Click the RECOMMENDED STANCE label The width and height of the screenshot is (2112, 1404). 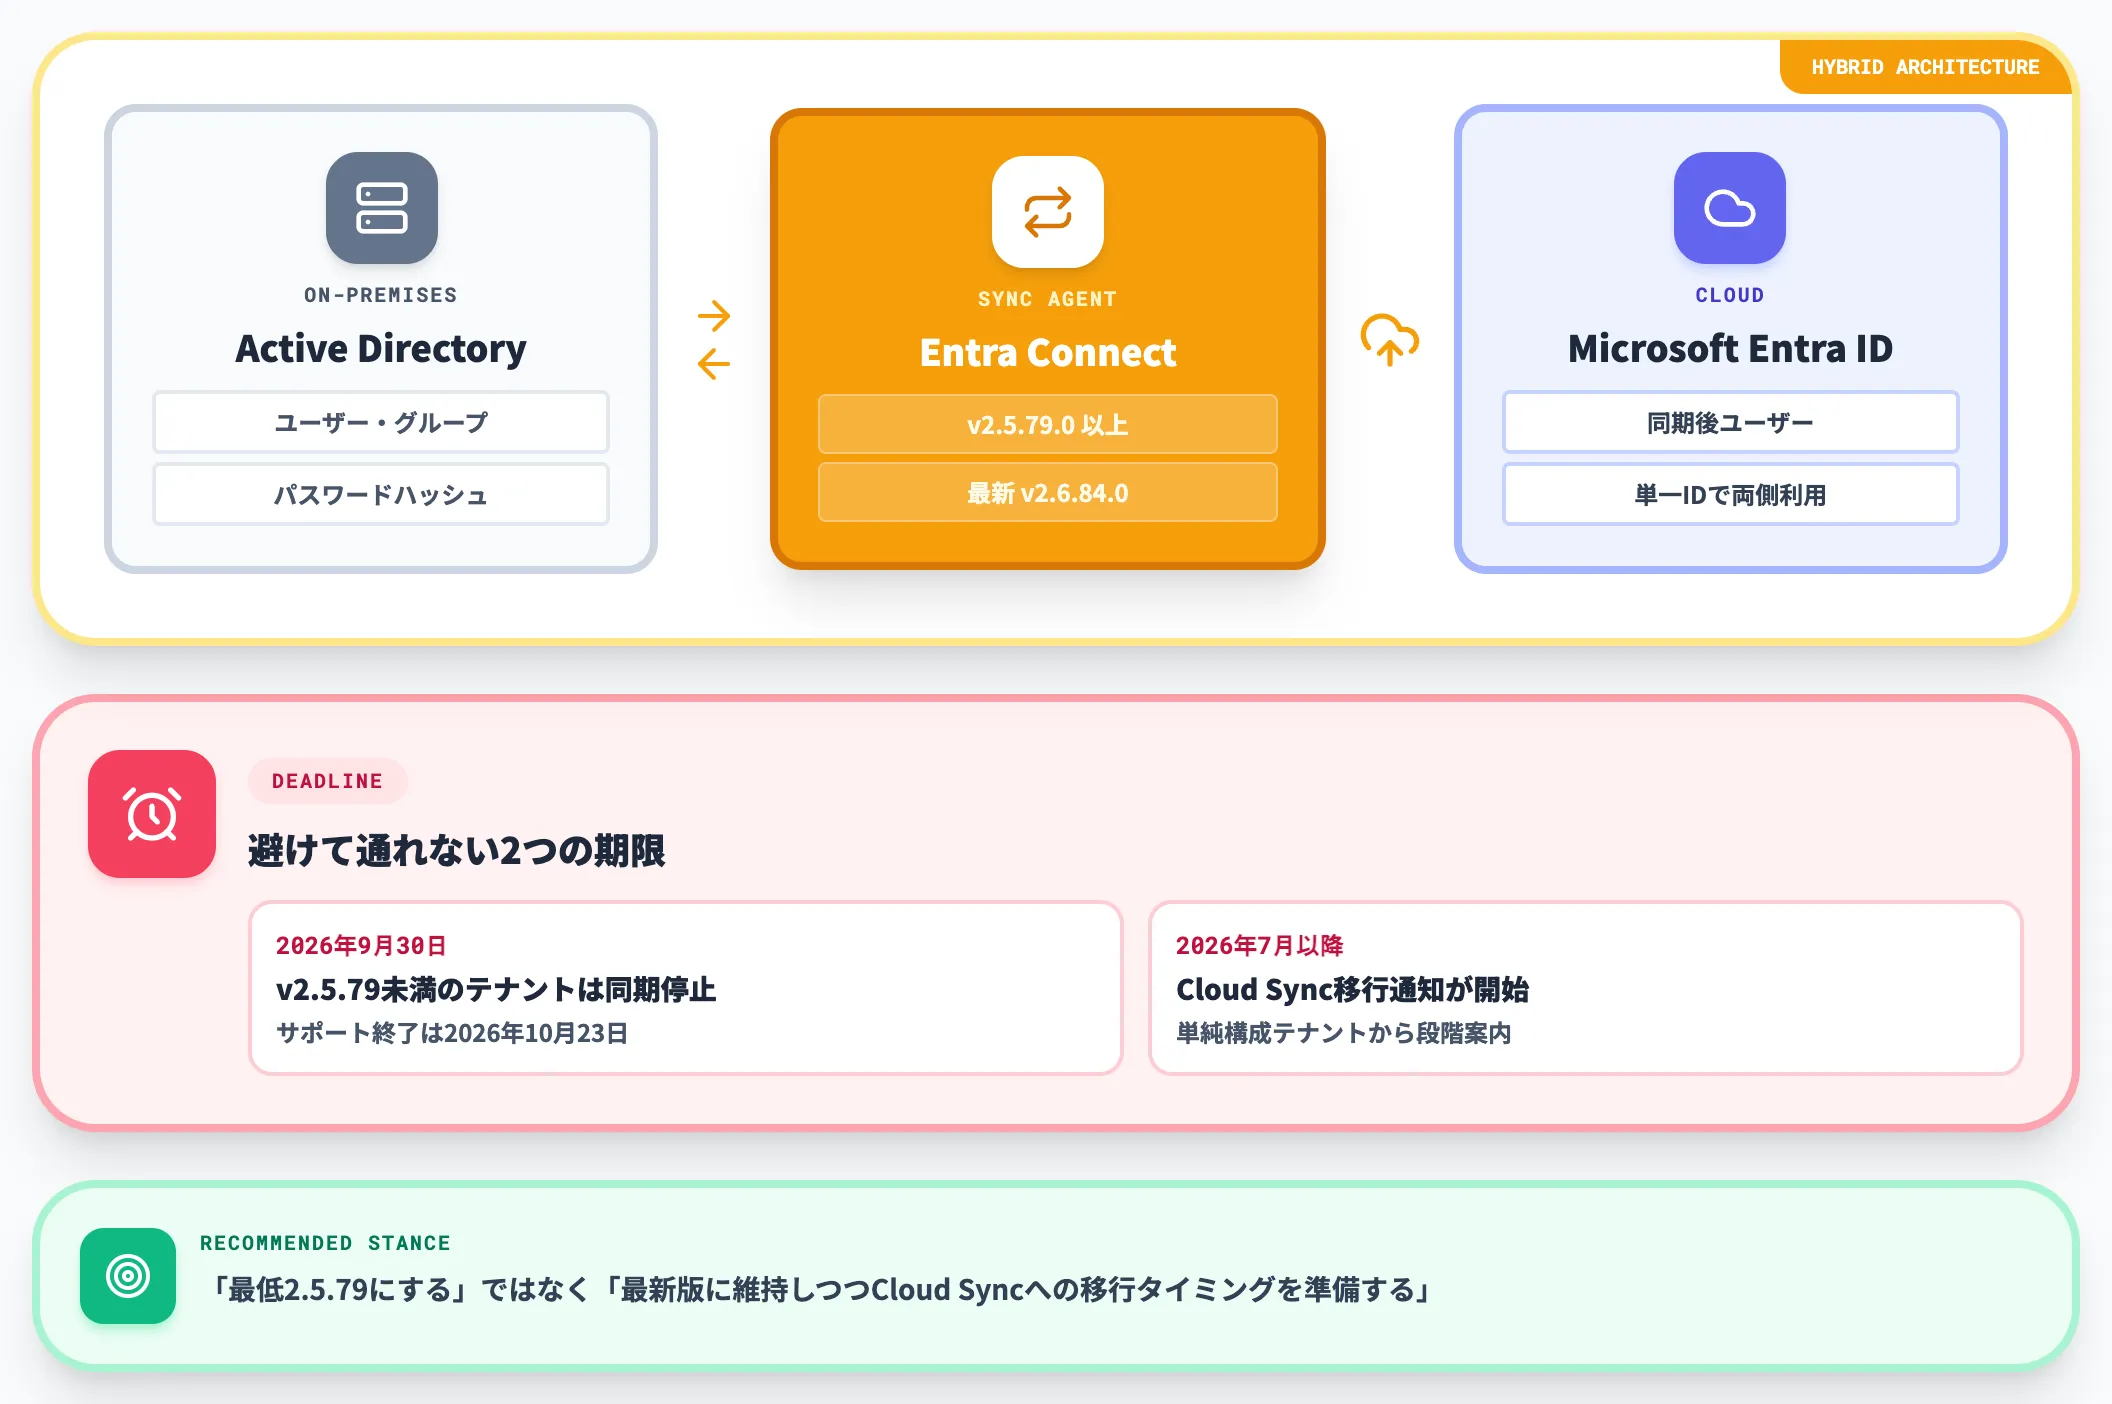tap(325, 1243)
